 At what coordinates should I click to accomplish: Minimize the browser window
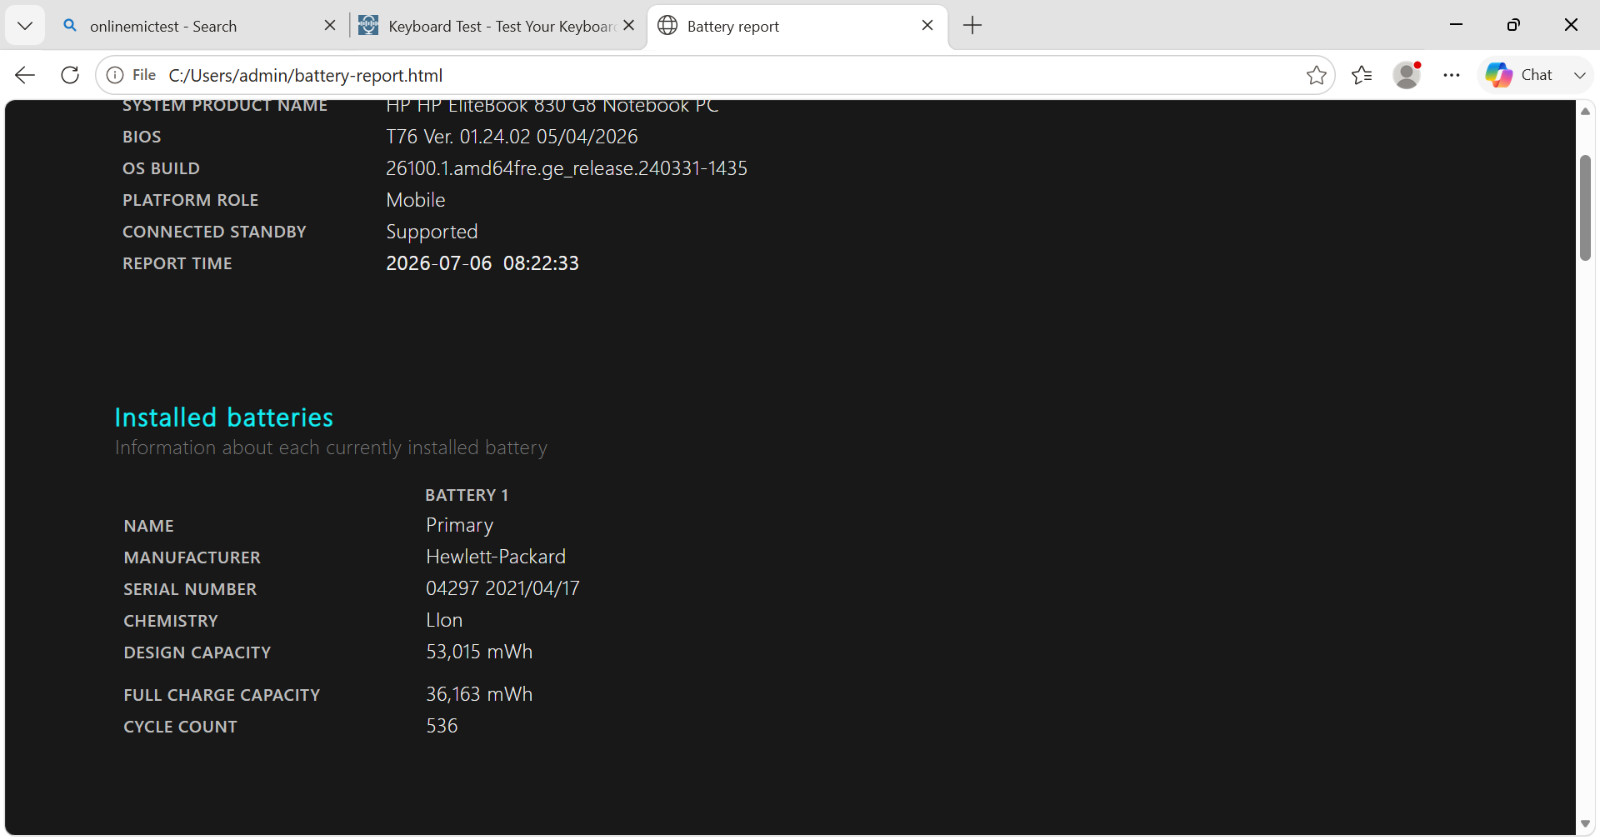[x=1456, y=25]
